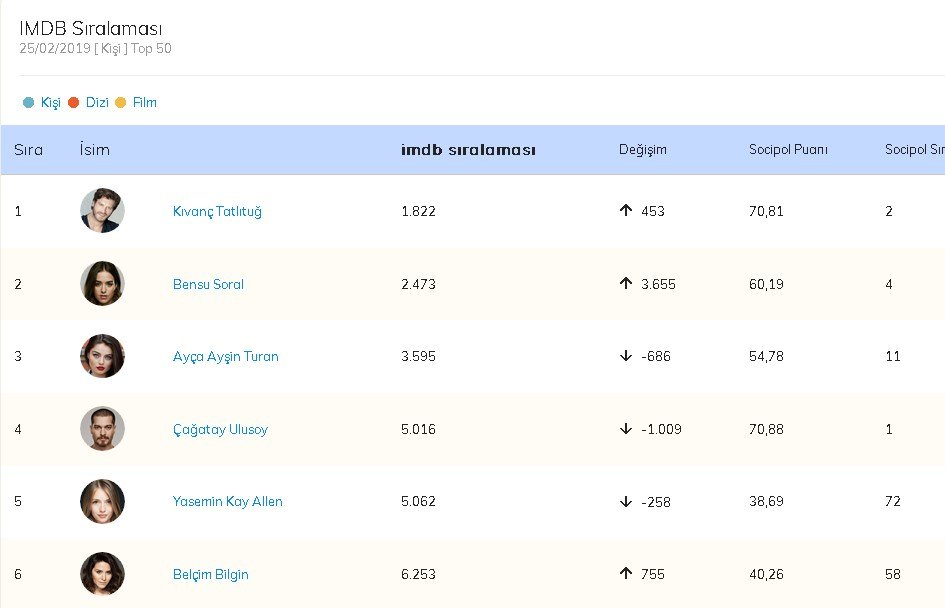Open the Çağatay Ulusoy name link
945x608 pixels.
click(220, 429)
